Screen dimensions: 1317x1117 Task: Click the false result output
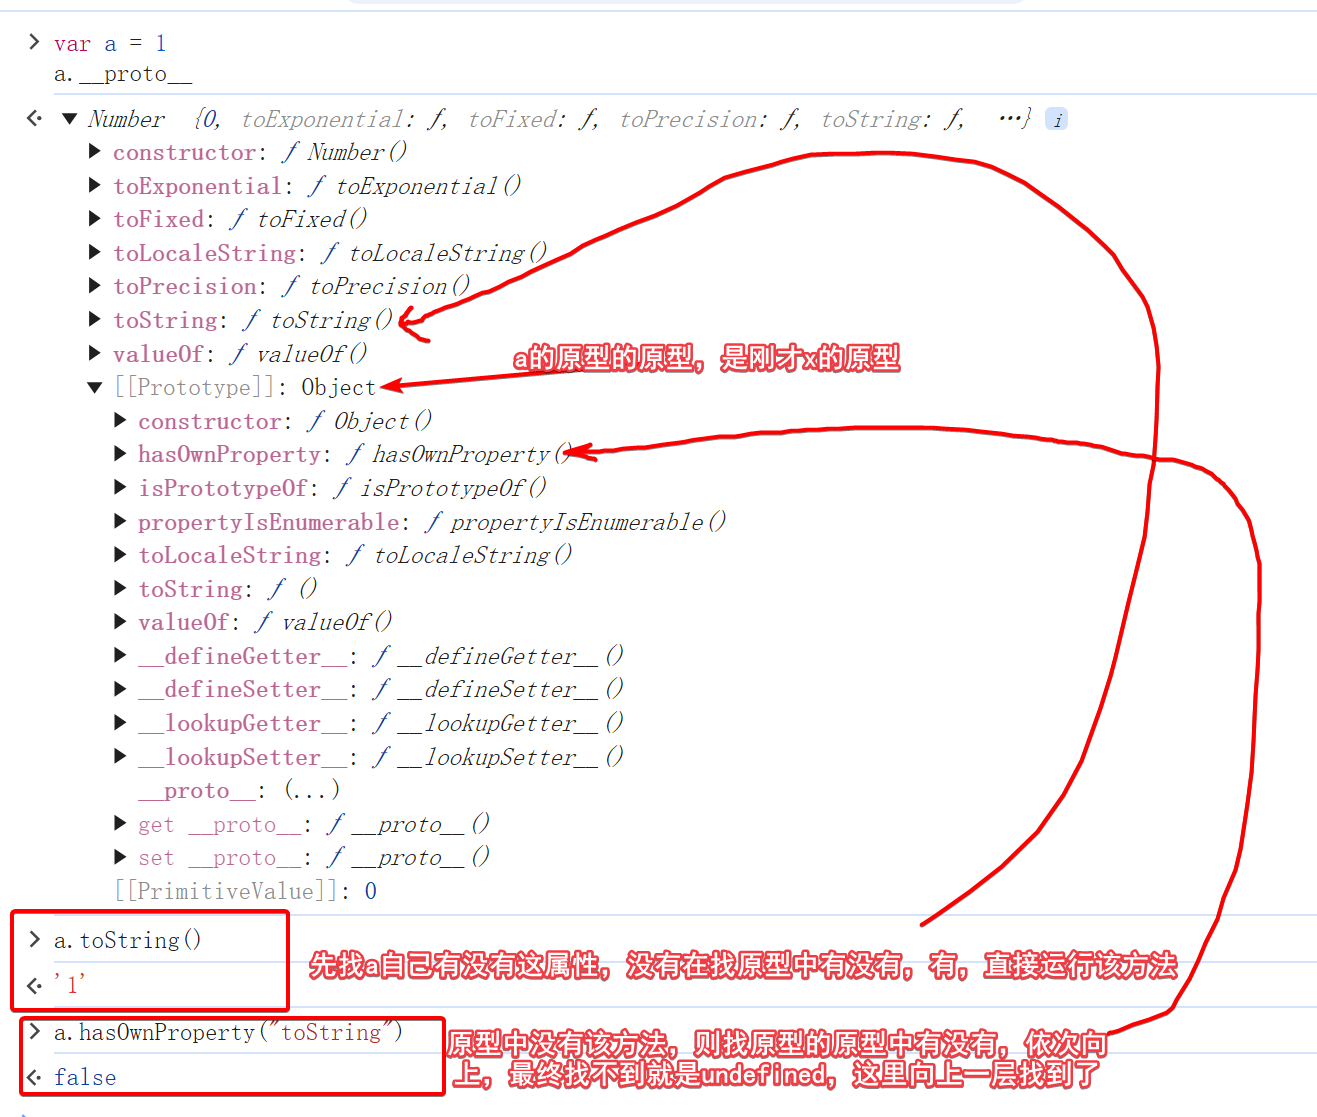coord(85,1077)
